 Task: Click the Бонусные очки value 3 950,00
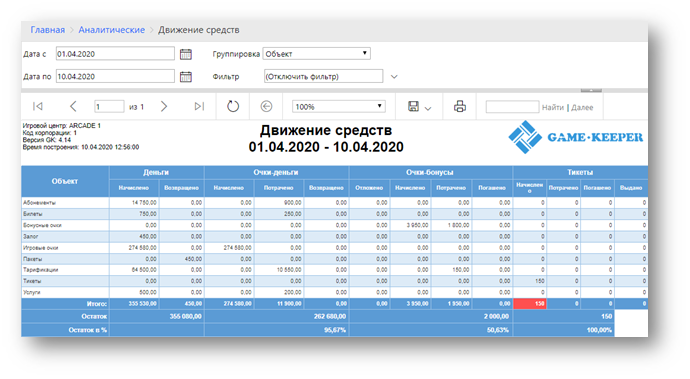417,225
